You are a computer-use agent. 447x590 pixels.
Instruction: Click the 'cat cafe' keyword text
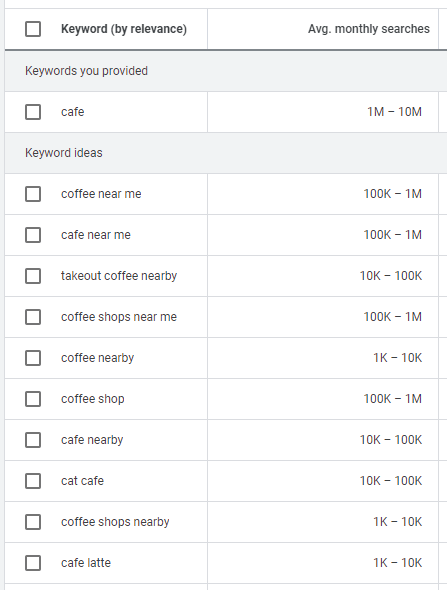(82, 481)
